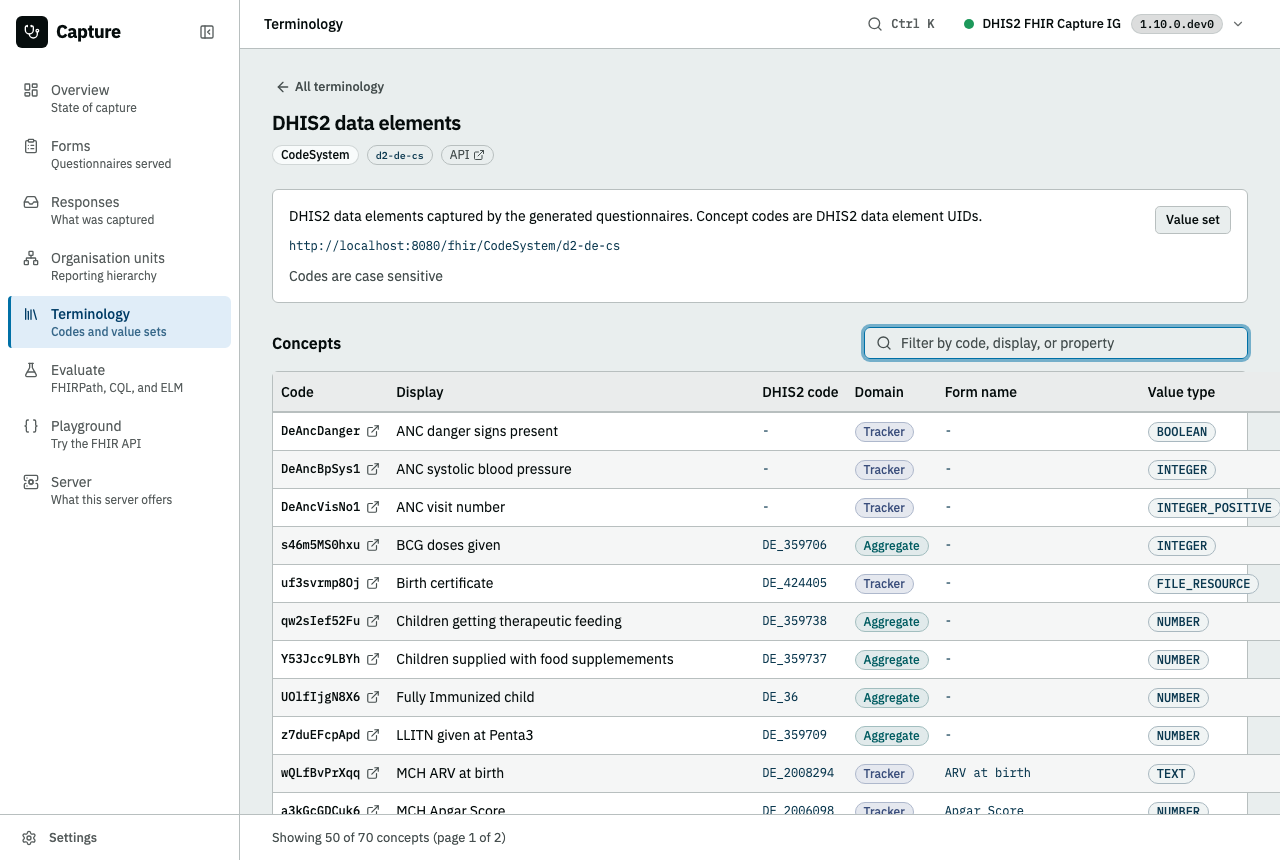
Task: Click the Responses inbox icon
Action: pyautogui.click(x=31, y=202)
